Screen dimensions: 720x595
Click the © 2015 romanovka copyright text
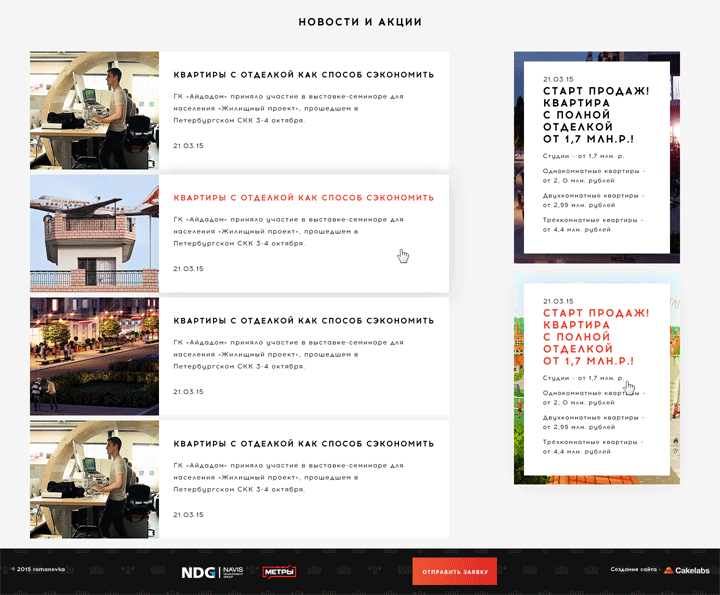(38, 570)
